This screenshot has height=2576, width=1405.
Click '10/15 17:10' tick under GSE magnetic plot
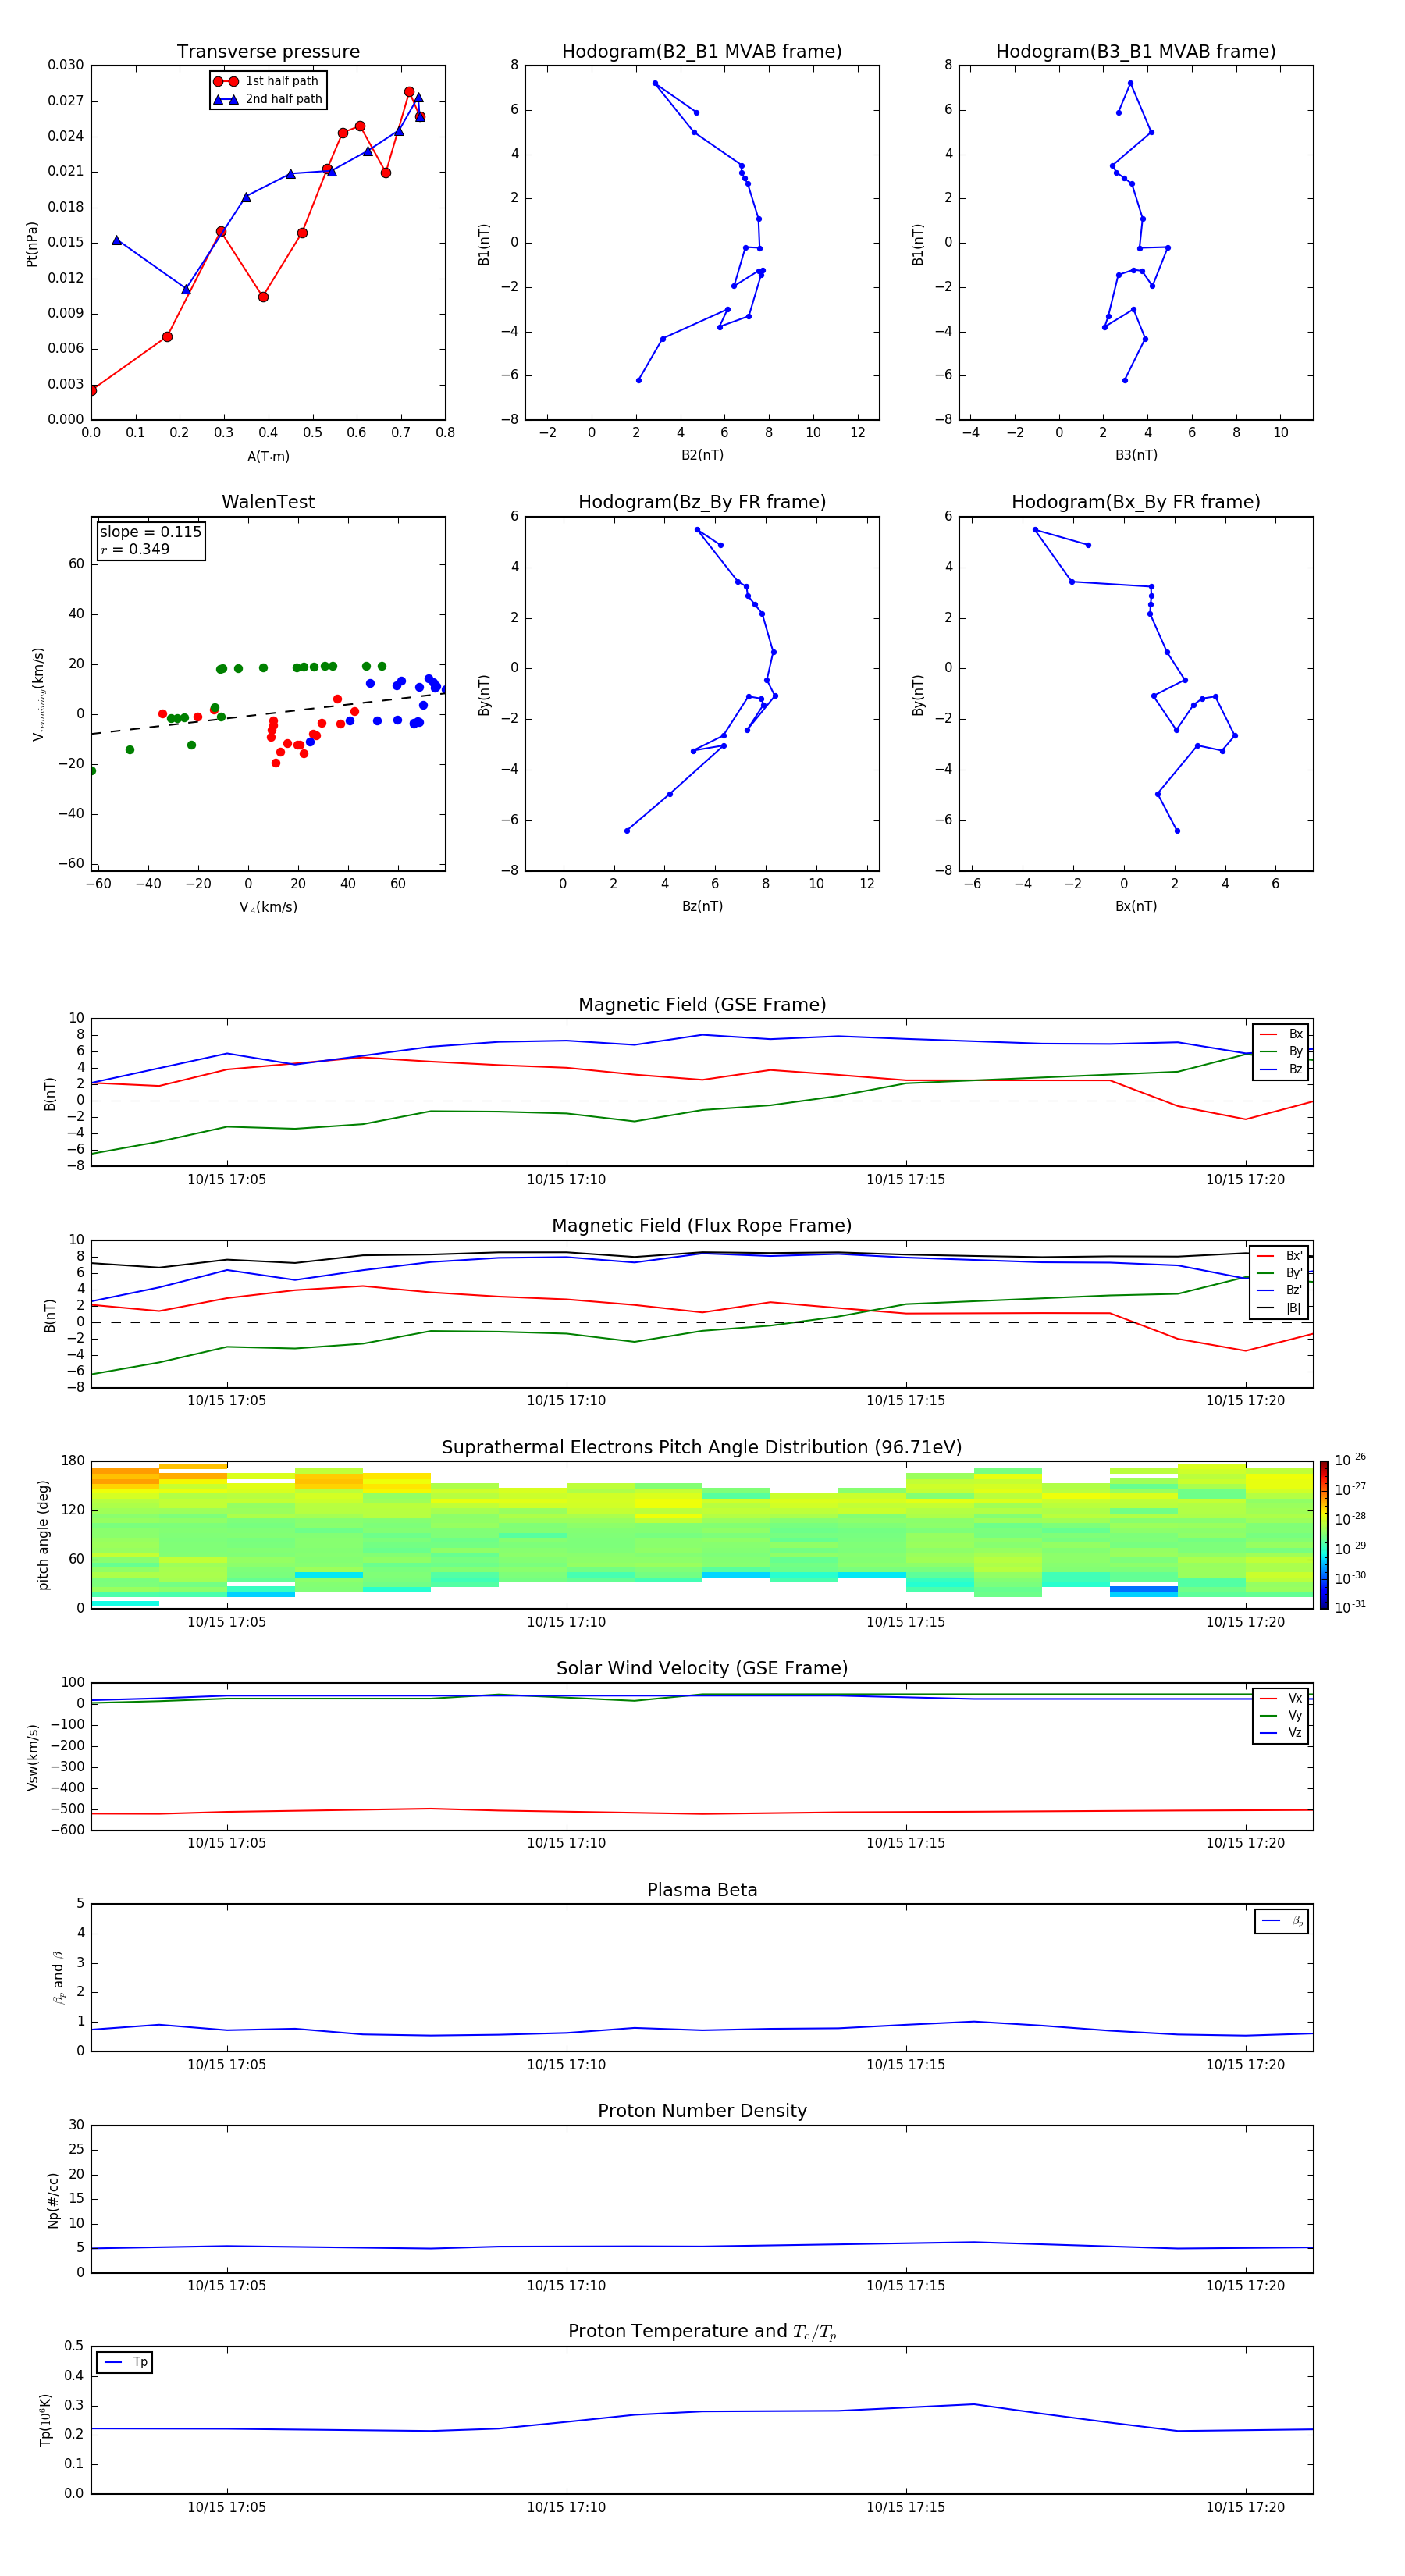click(566, 1180)
